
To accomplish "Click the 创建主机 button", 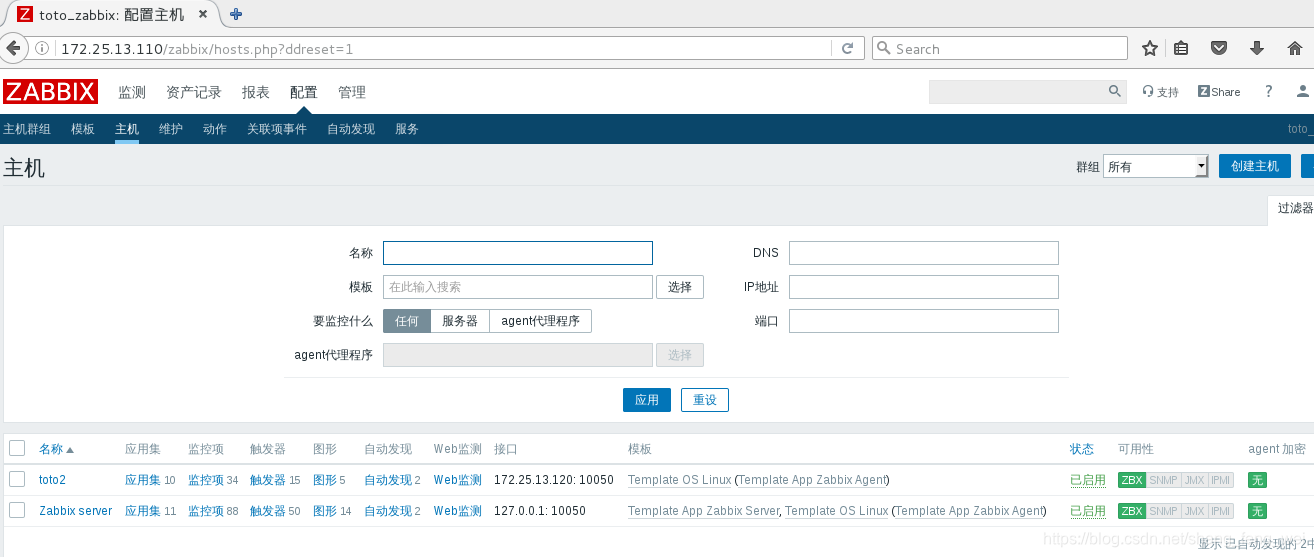I will click(1255, 166).
